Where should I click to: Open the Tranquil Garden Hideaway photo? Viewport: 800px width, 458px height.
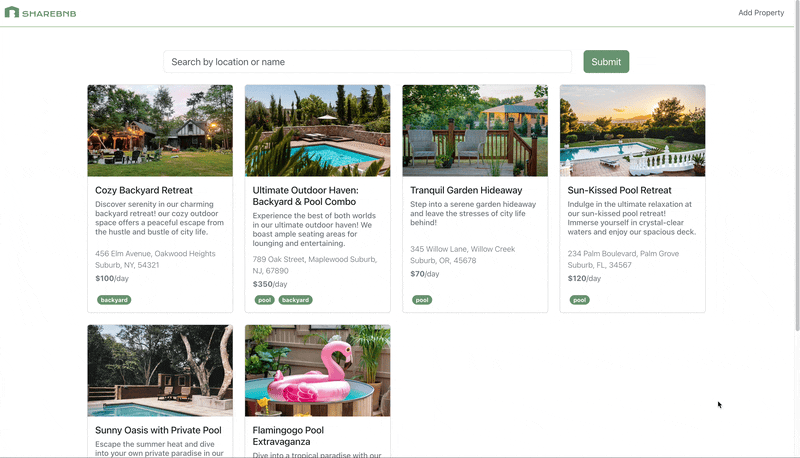click(x=475, y=130)
